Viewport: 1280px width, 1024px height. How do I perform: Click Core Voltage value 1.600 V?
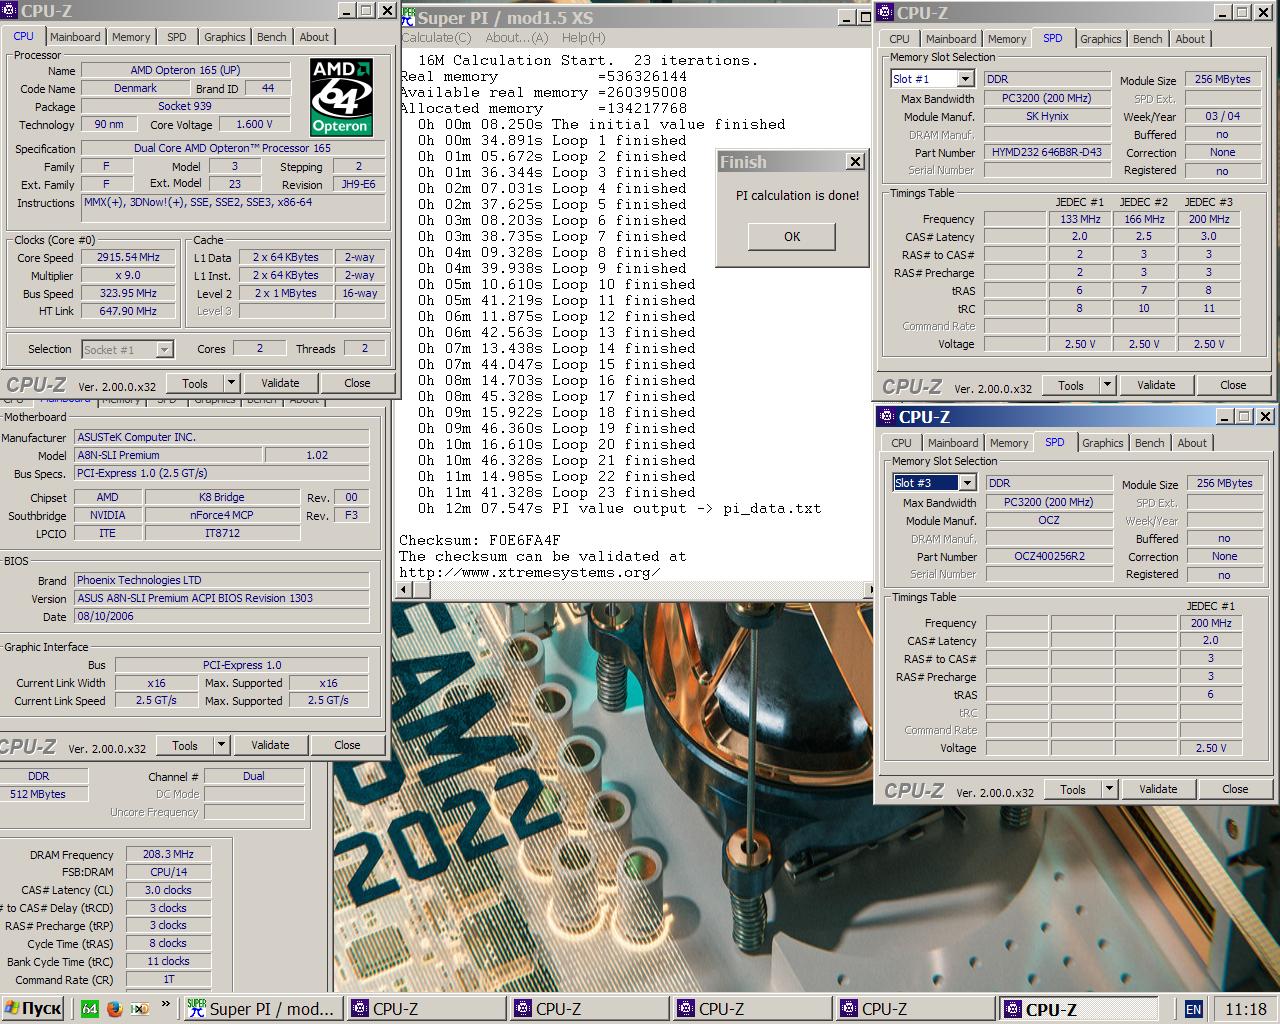coord(254,124)
